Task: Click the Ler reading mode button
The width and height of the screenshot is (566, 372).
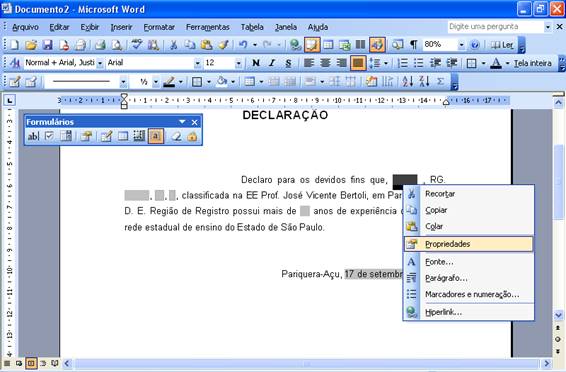Action: pos(502,45)
